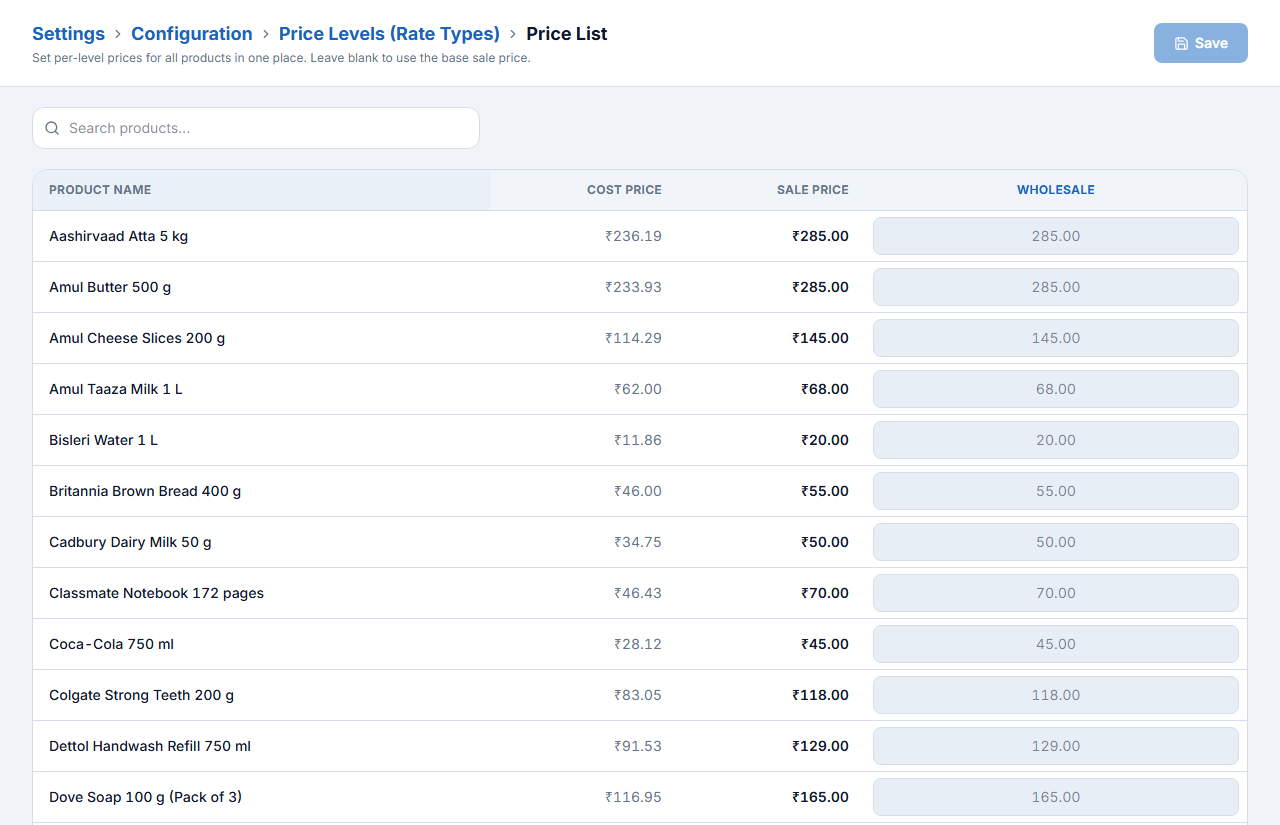This screenshot has width=1280, height=825.
Task: Click cost price ₹236.19
Action: click(x=633, y=236)
